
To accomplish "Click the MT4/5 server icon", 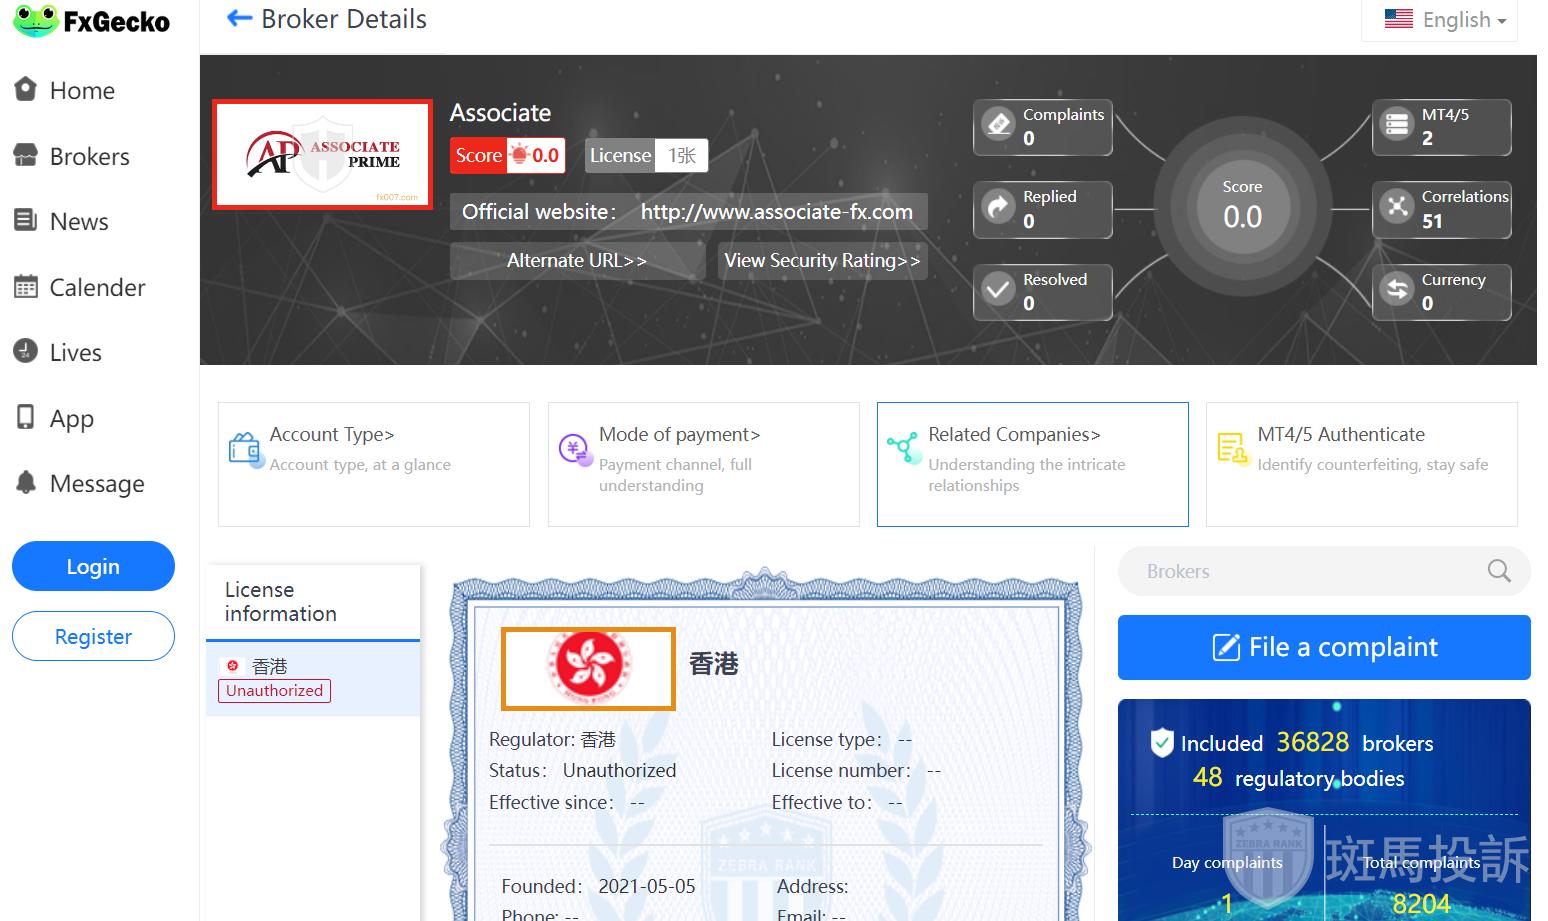I will click(1396, 126).
